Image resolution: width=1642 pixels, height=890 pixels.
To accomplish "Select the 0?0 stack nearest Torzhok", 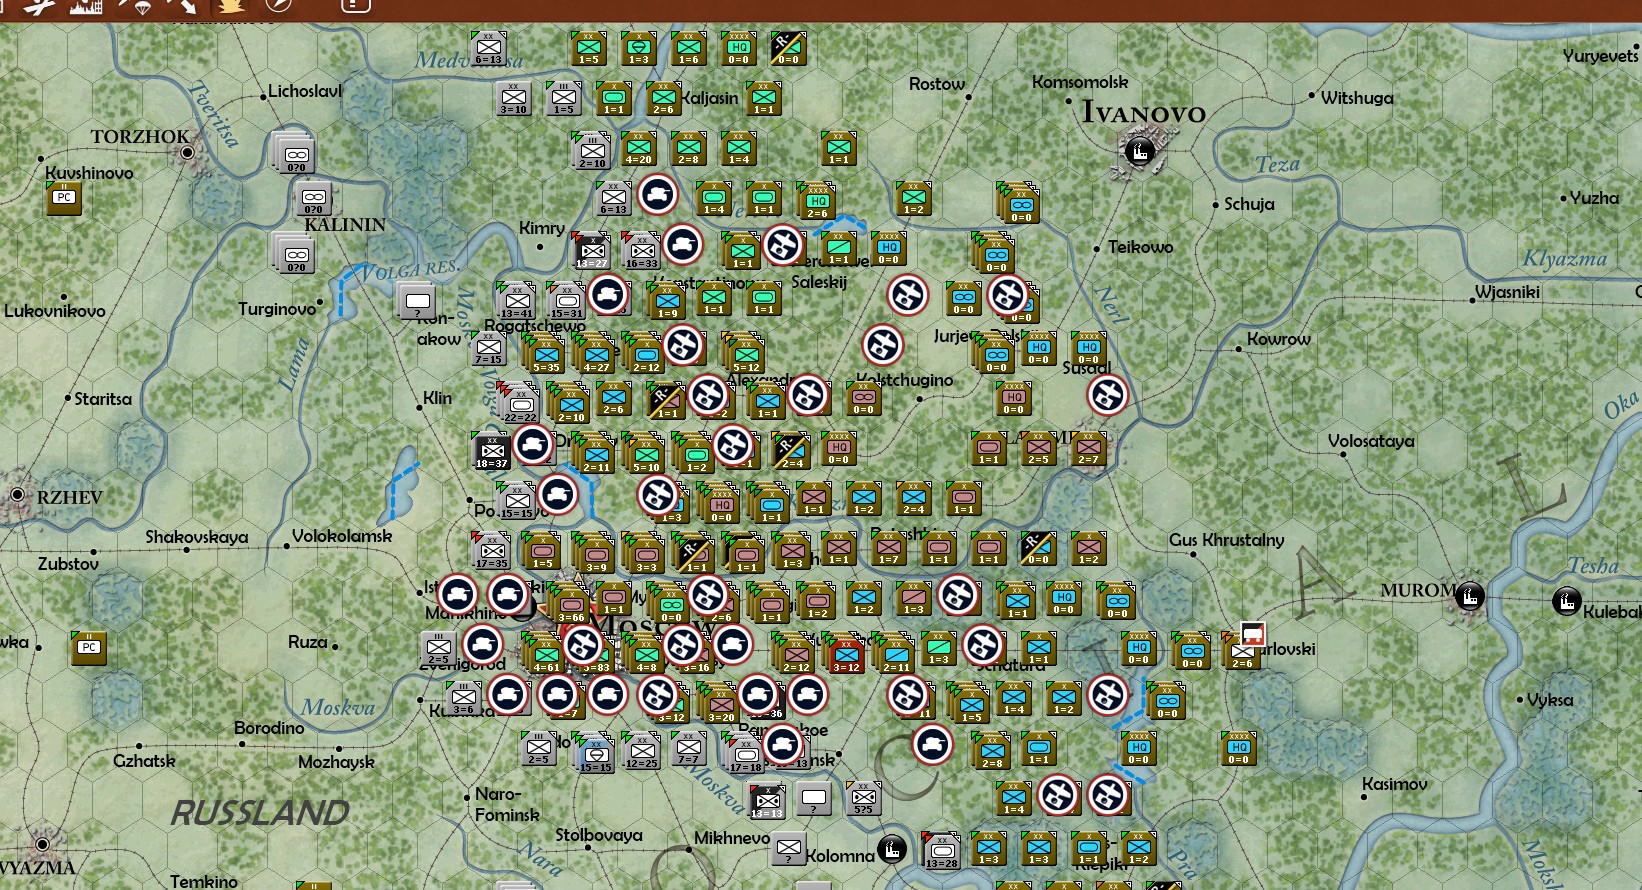I will [x=295, y=154].
